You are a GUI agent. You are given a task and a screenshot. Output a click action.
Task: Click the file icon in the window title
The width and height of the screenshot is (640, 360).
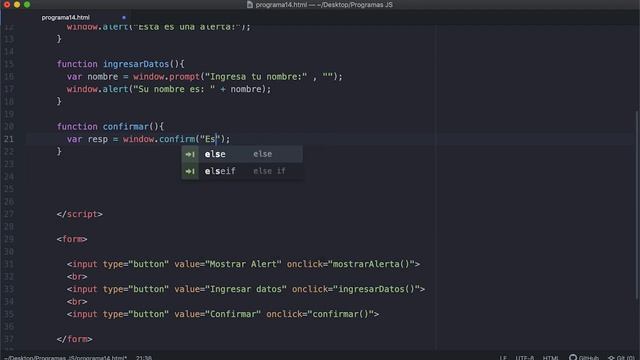[x=250, y=4]
